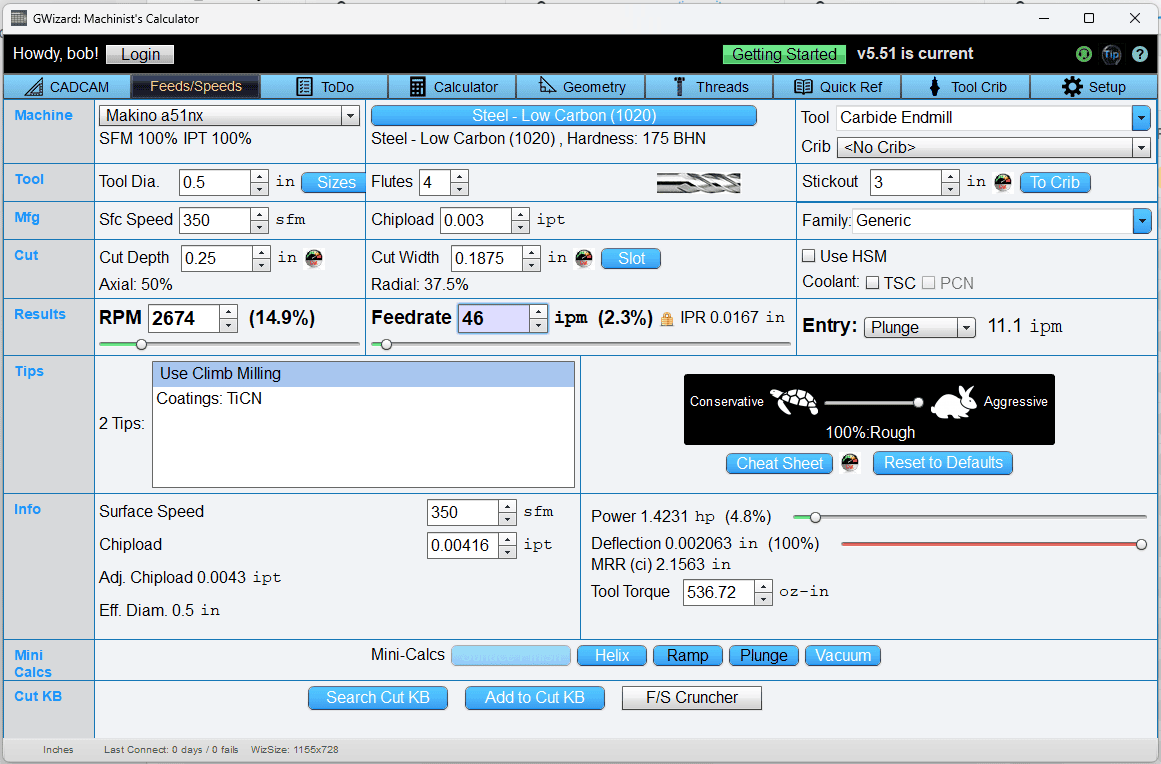This screenshot has height=764, width=1161.
Task: Click the Feedrate input field
Action: click(x=492, y=319)
